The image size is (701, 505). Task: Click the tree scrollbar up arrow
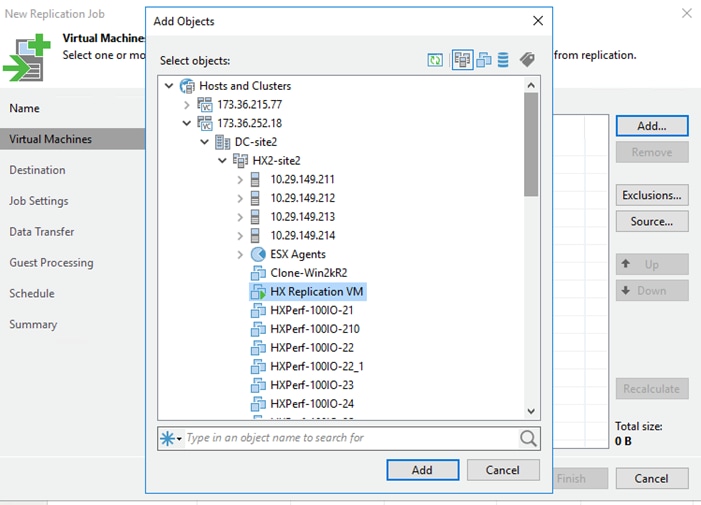pyautogui.click(x=531, y=85)
